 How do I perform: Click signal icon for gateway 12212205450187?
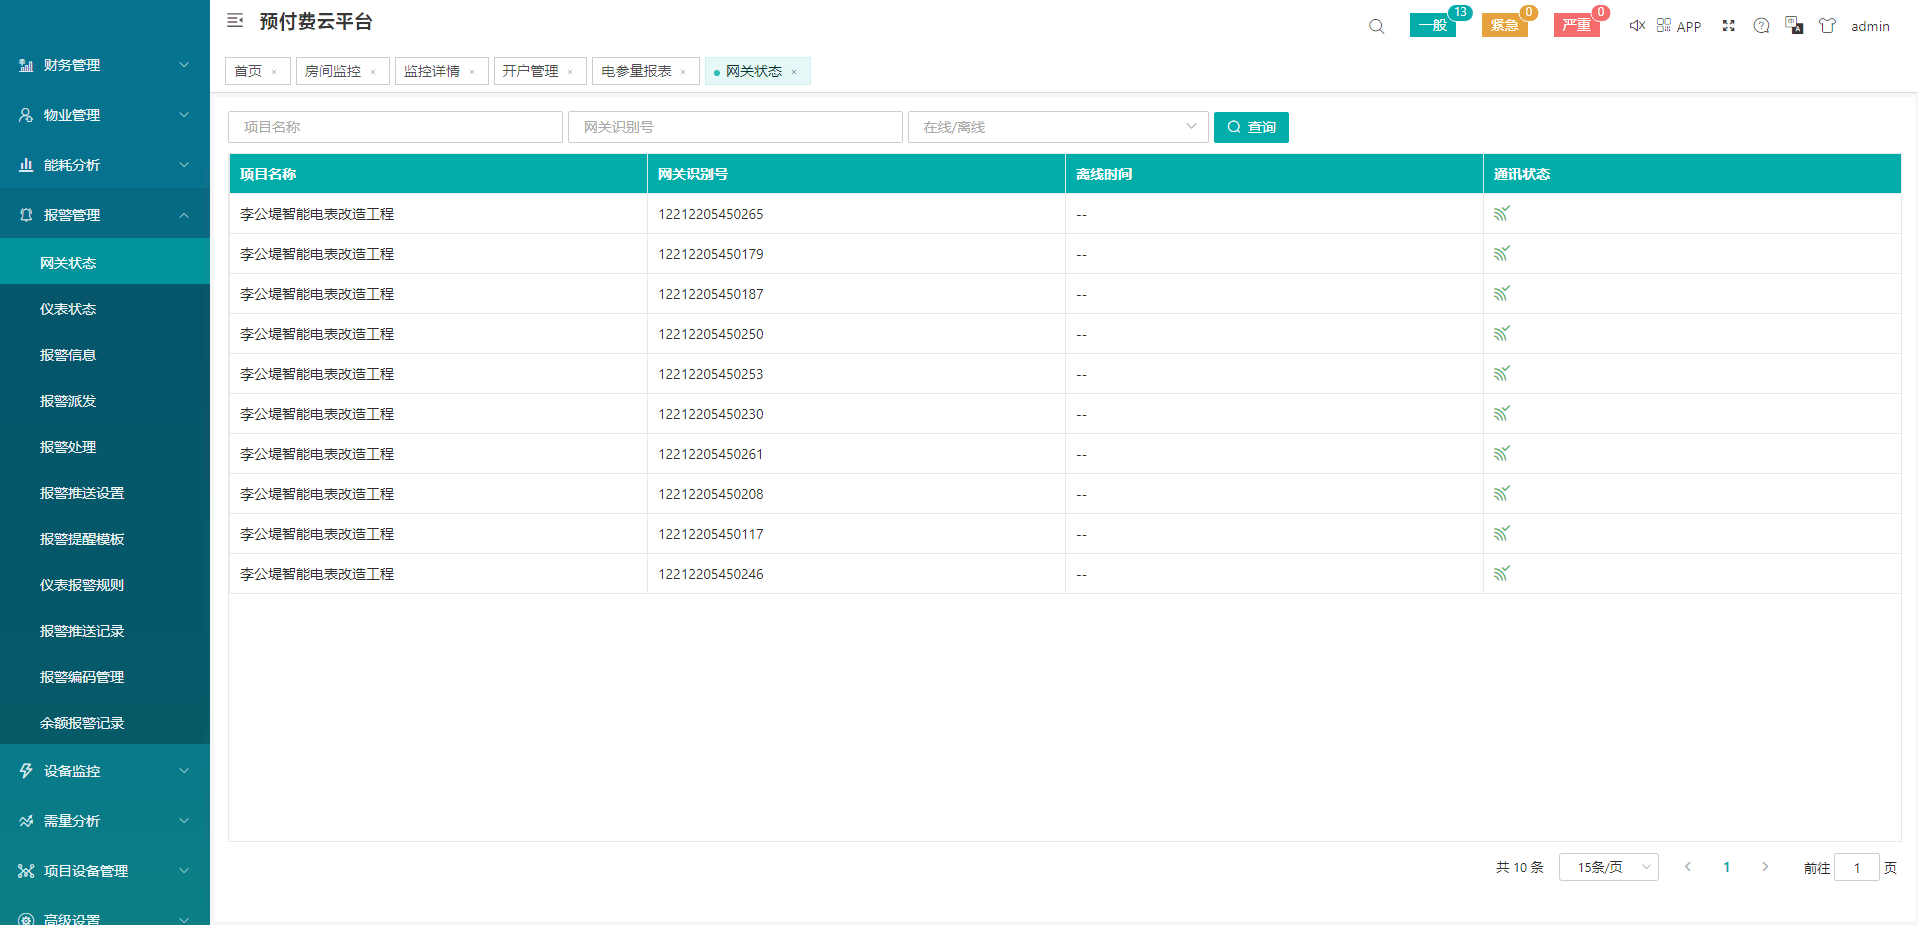pos(1501,293)
